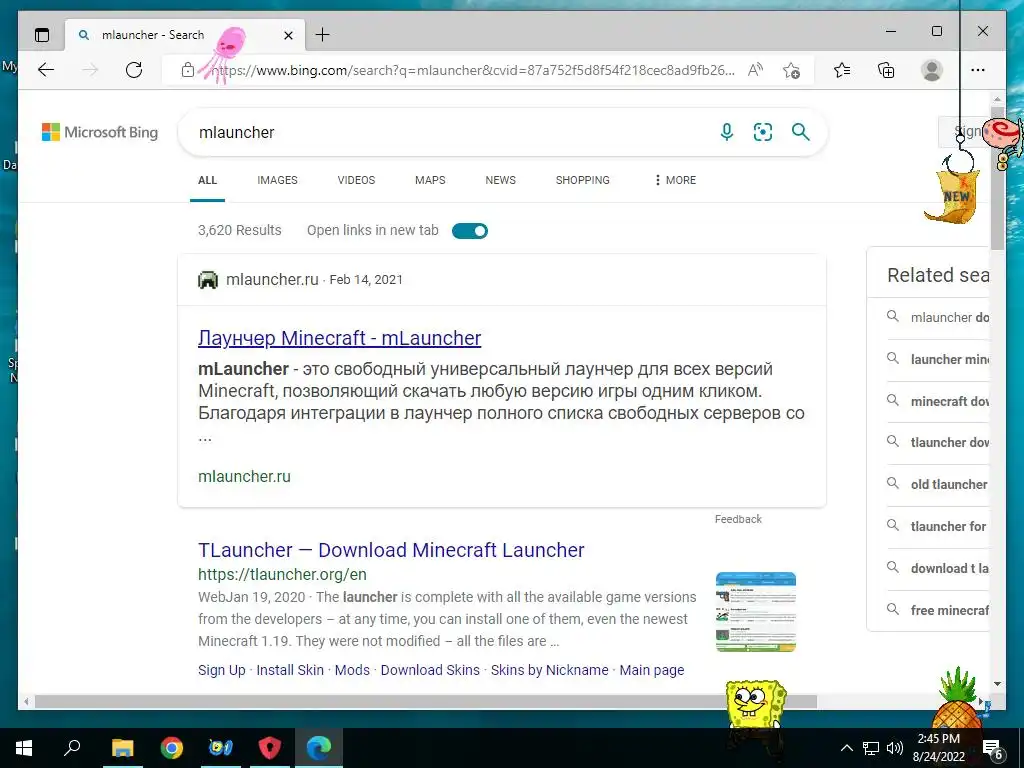Click the Microsoft Bing logo
1024x768 pixels.
100,133
